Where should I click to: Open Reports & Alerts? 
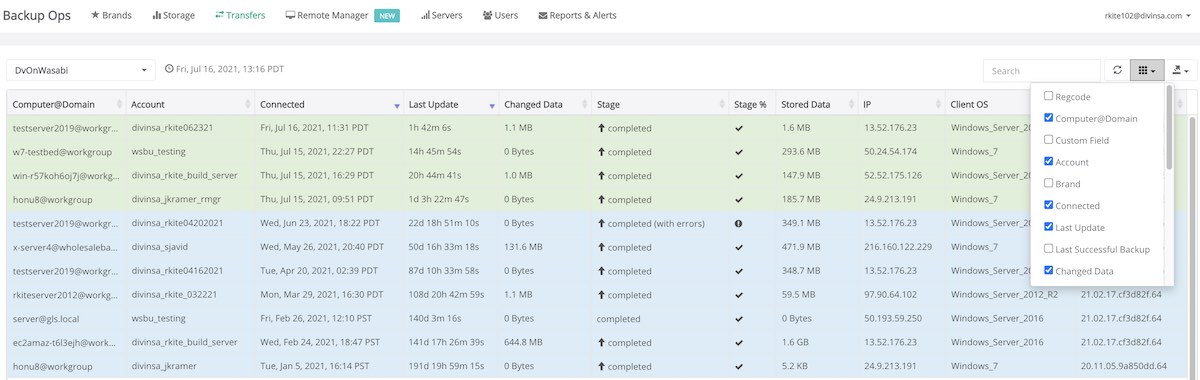coord(577,15)
